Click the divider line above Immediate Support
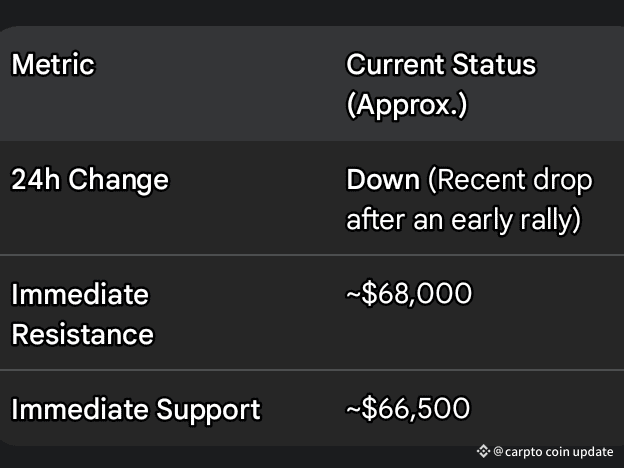 click(312, 370)
